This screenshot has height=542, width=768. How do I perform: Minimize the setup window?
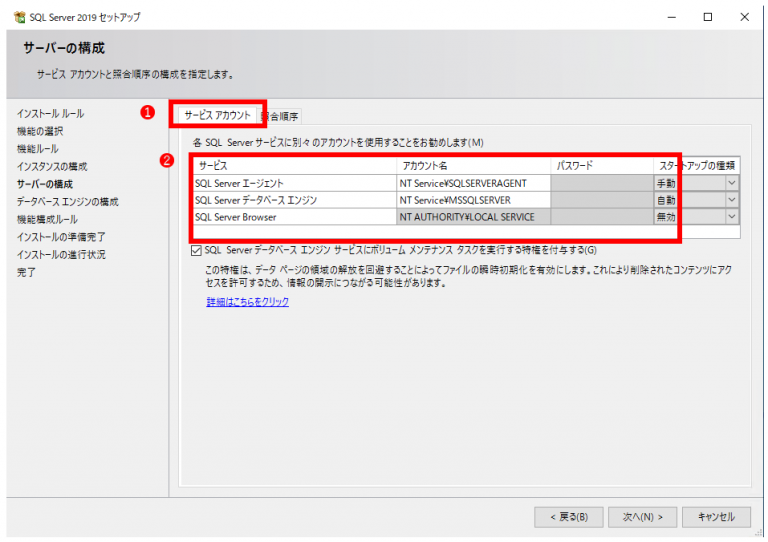(672, 17)
